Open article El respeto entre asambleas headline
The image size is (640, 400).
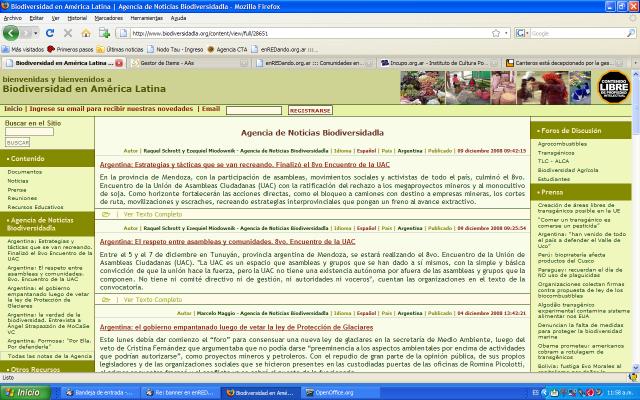[227, 242]
